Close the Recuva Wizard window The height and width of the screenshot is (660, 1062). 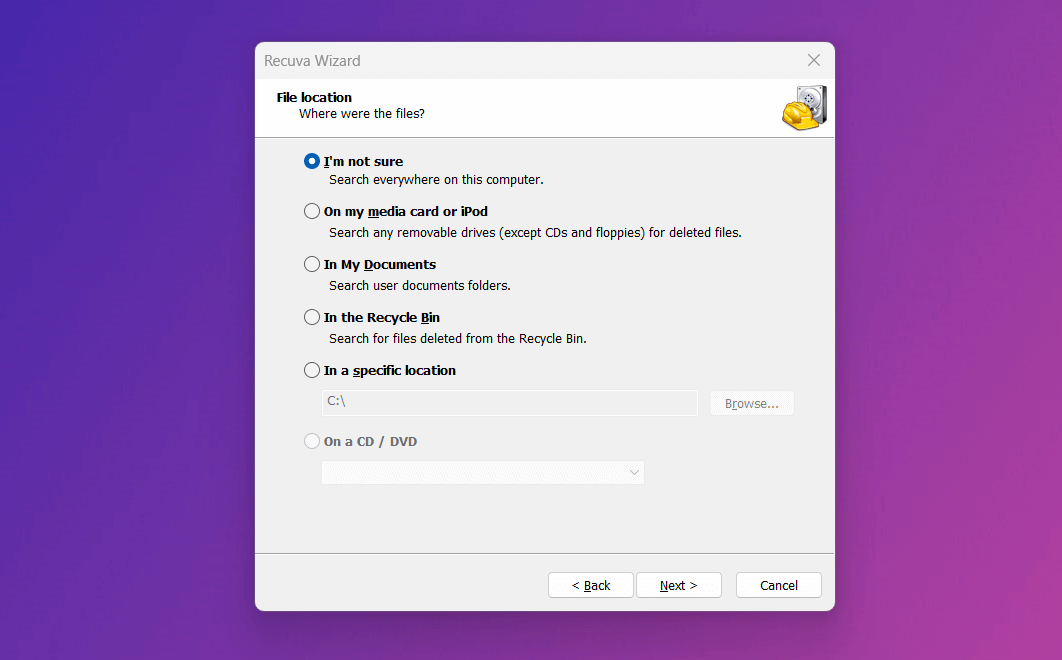(814, 60)
